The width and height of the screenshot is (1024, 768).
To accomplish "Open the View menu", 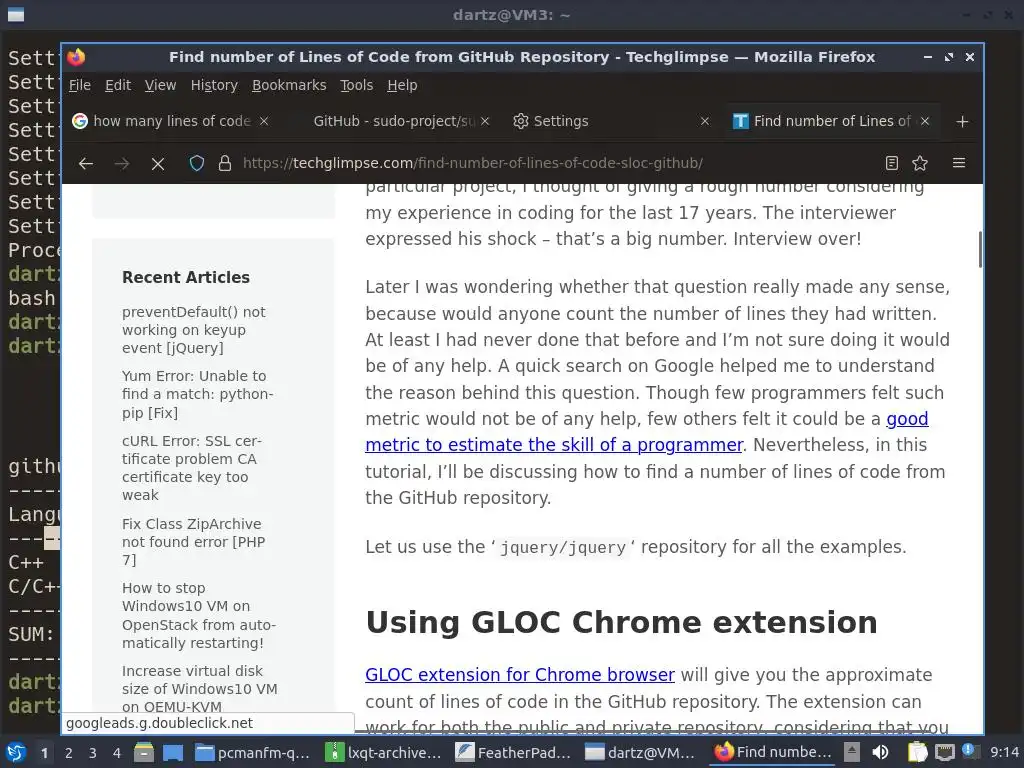I will click(160, 86).
